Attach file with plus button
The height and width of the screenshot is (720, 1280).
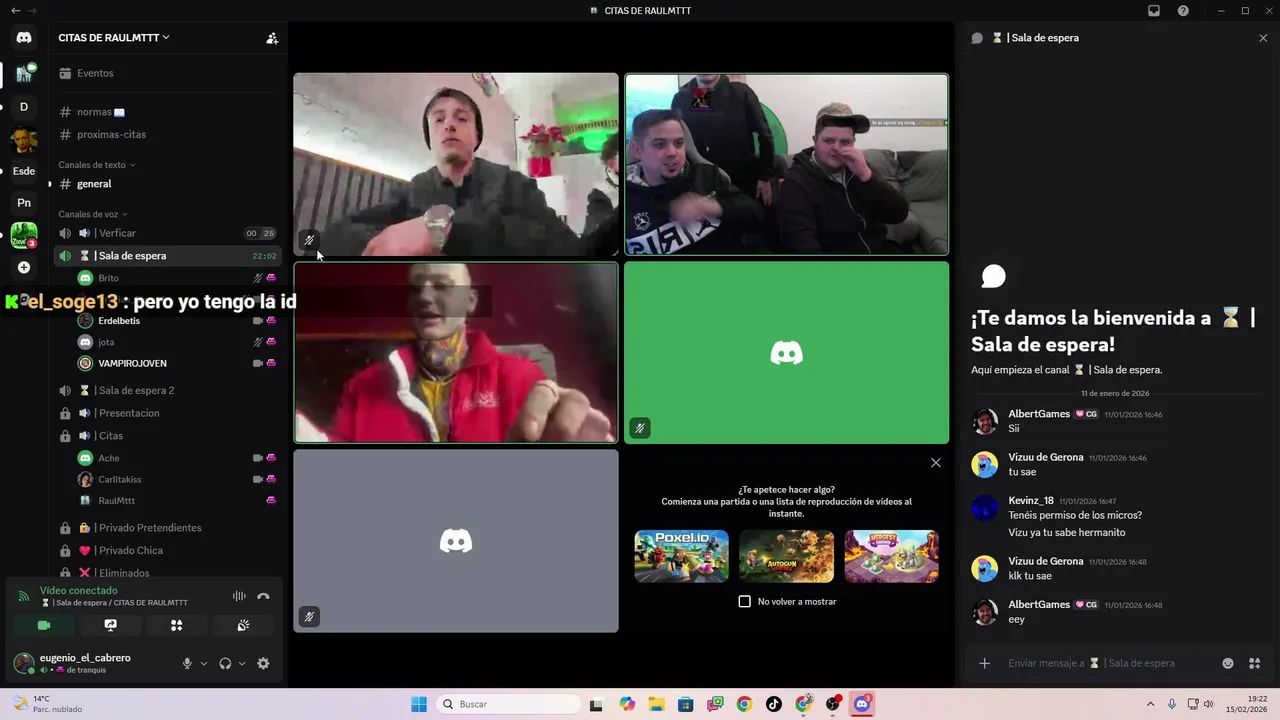pos(985,663)
